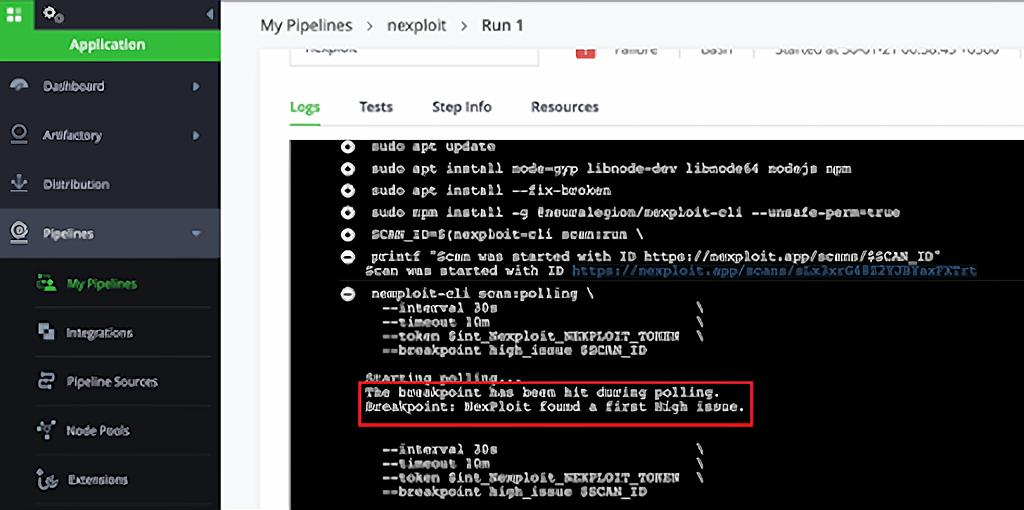The height and width of the screenshot is (510, 1024).
Task: Collapse the sidebar with arrow icon
Action: coord(208,15)
